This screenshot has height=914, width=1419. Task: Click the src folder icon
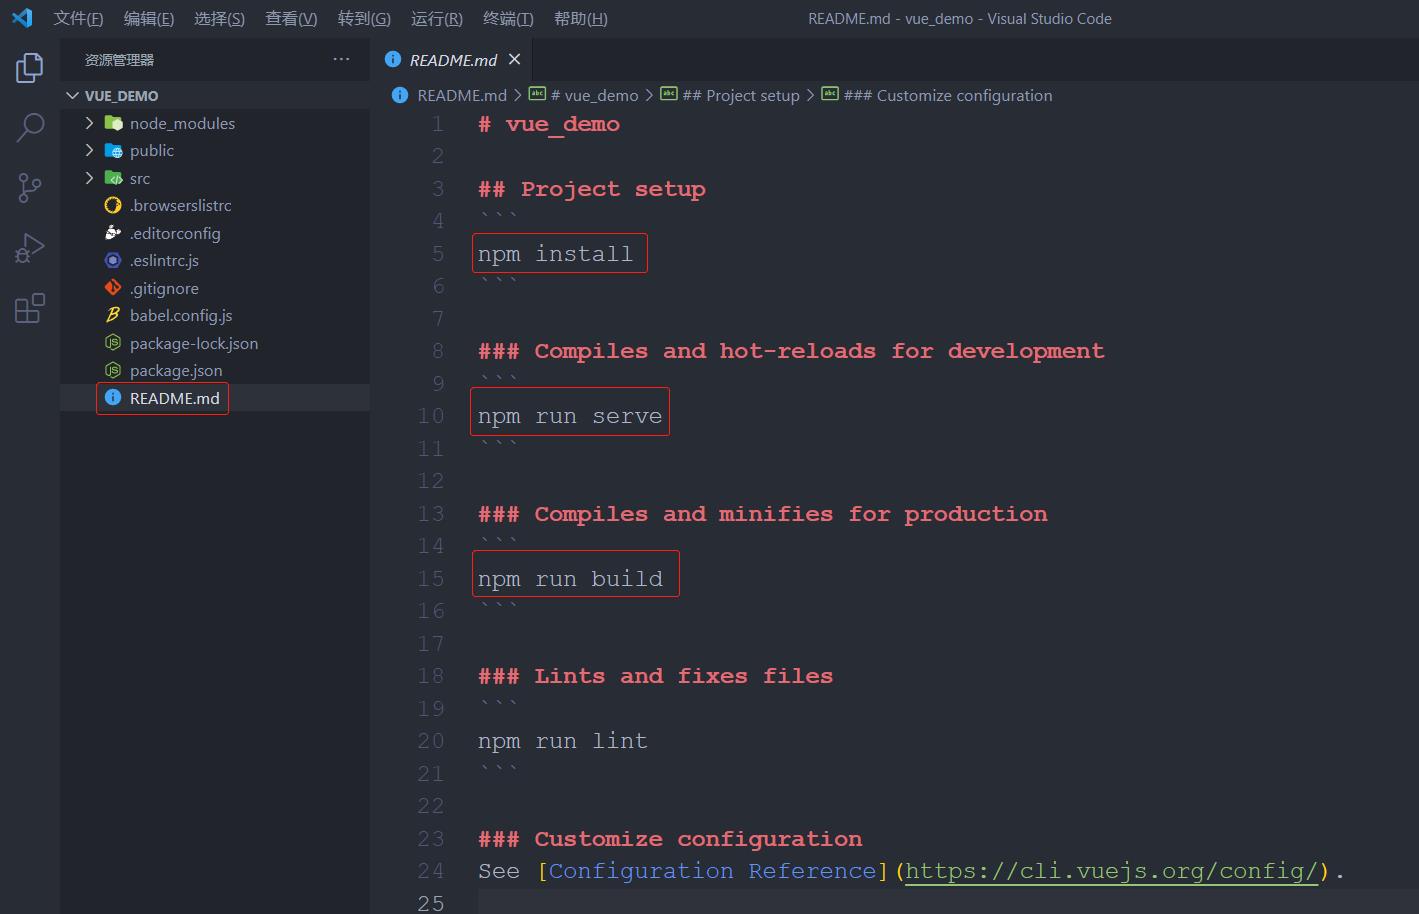click(x=114, y=178)
